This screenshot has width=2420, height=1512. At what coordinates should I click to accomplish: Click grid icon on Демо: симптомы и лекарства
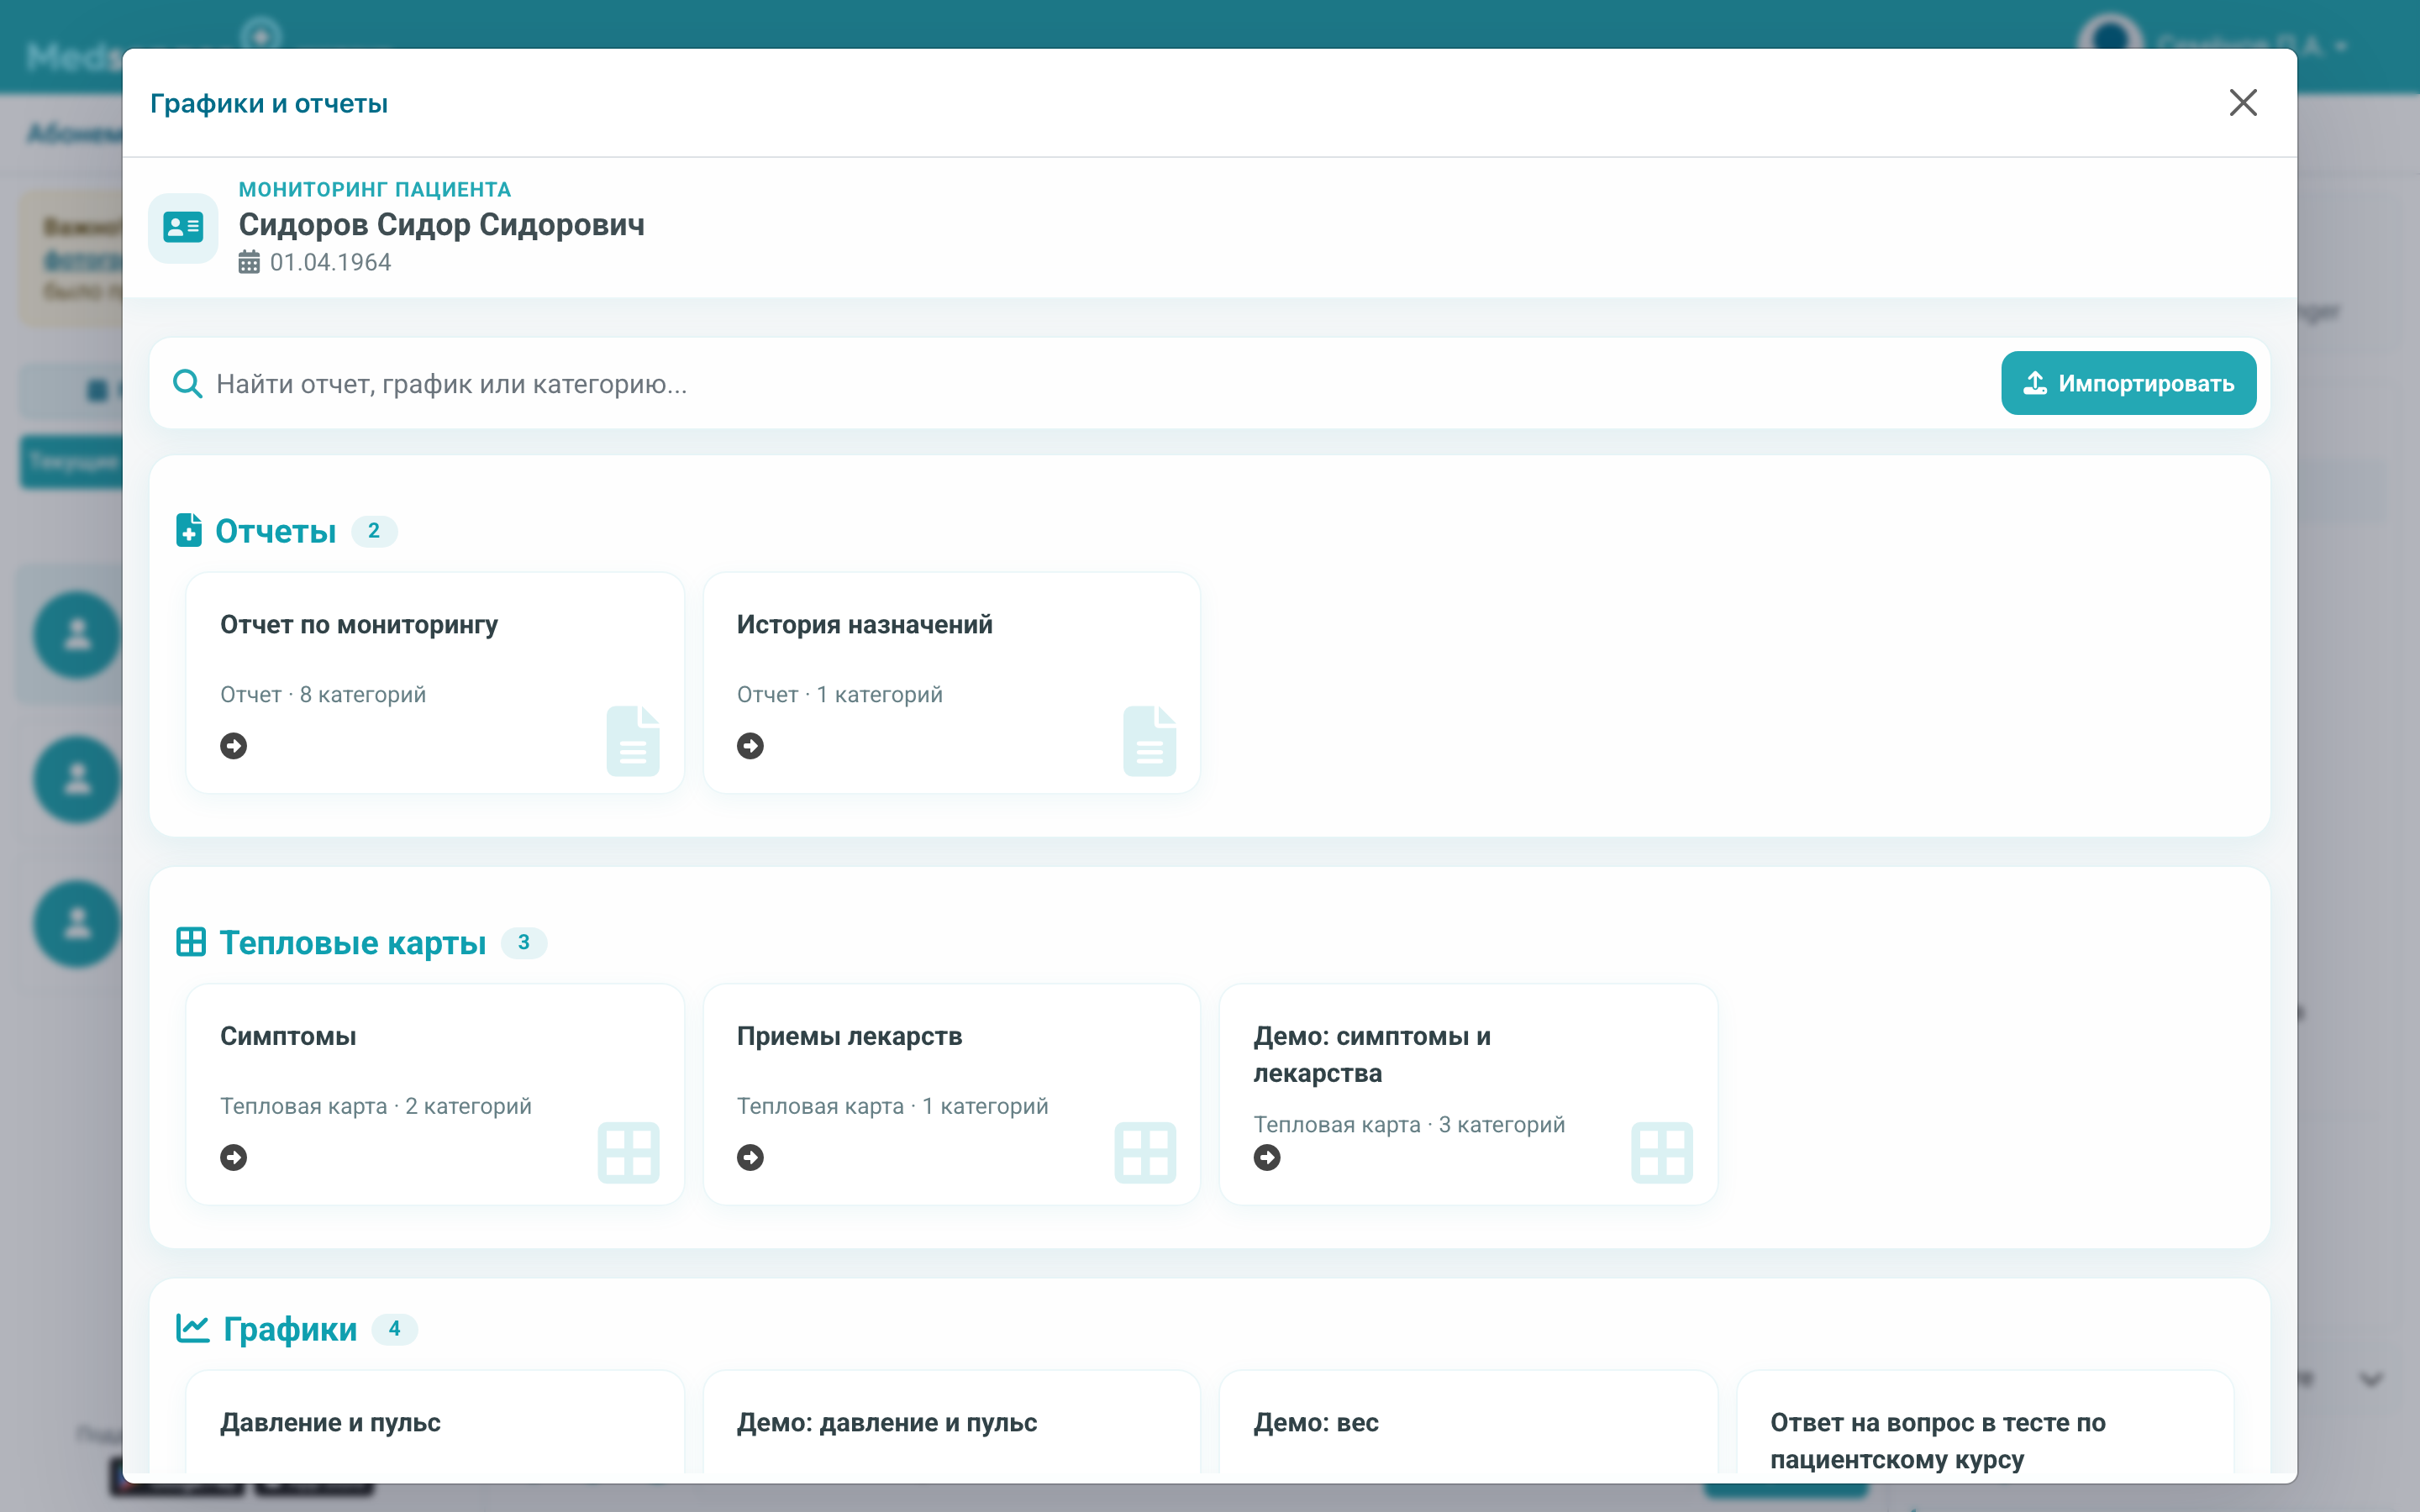(x=1661, y=1153)
